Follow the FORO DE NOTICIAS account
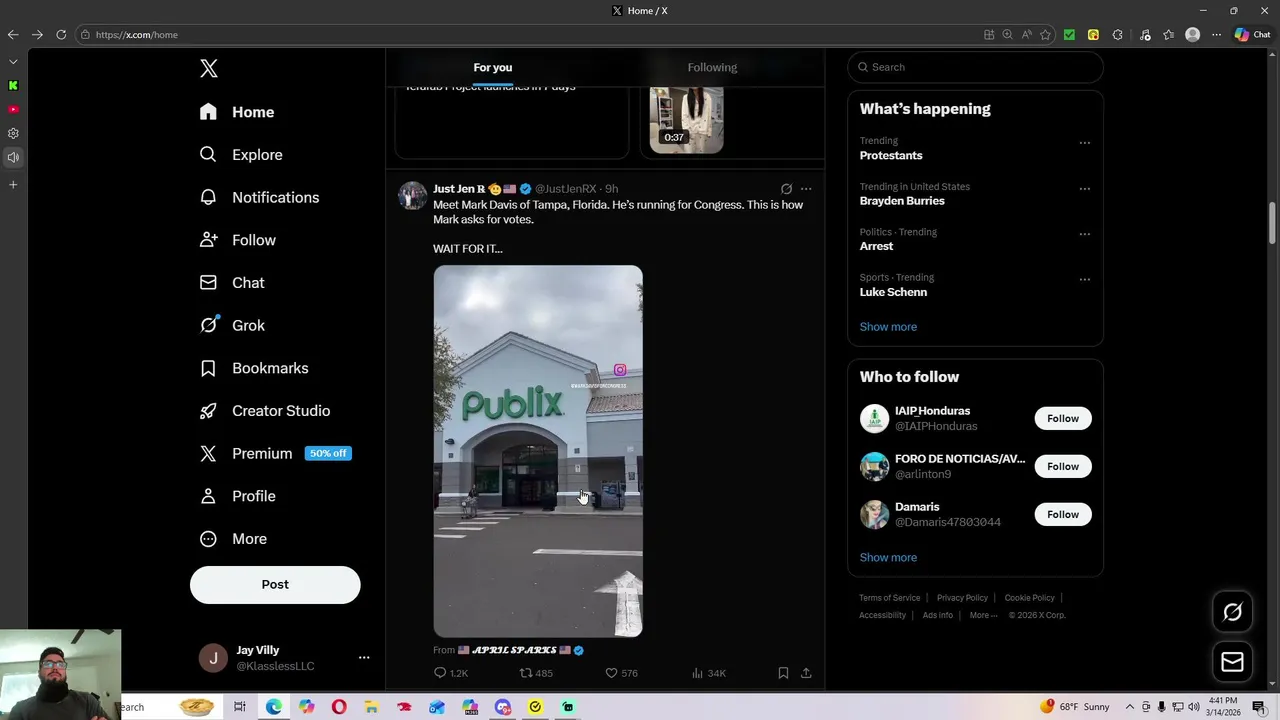Image resolution: width=1280 pixels, height=720 pixels. pos(1063,466)
